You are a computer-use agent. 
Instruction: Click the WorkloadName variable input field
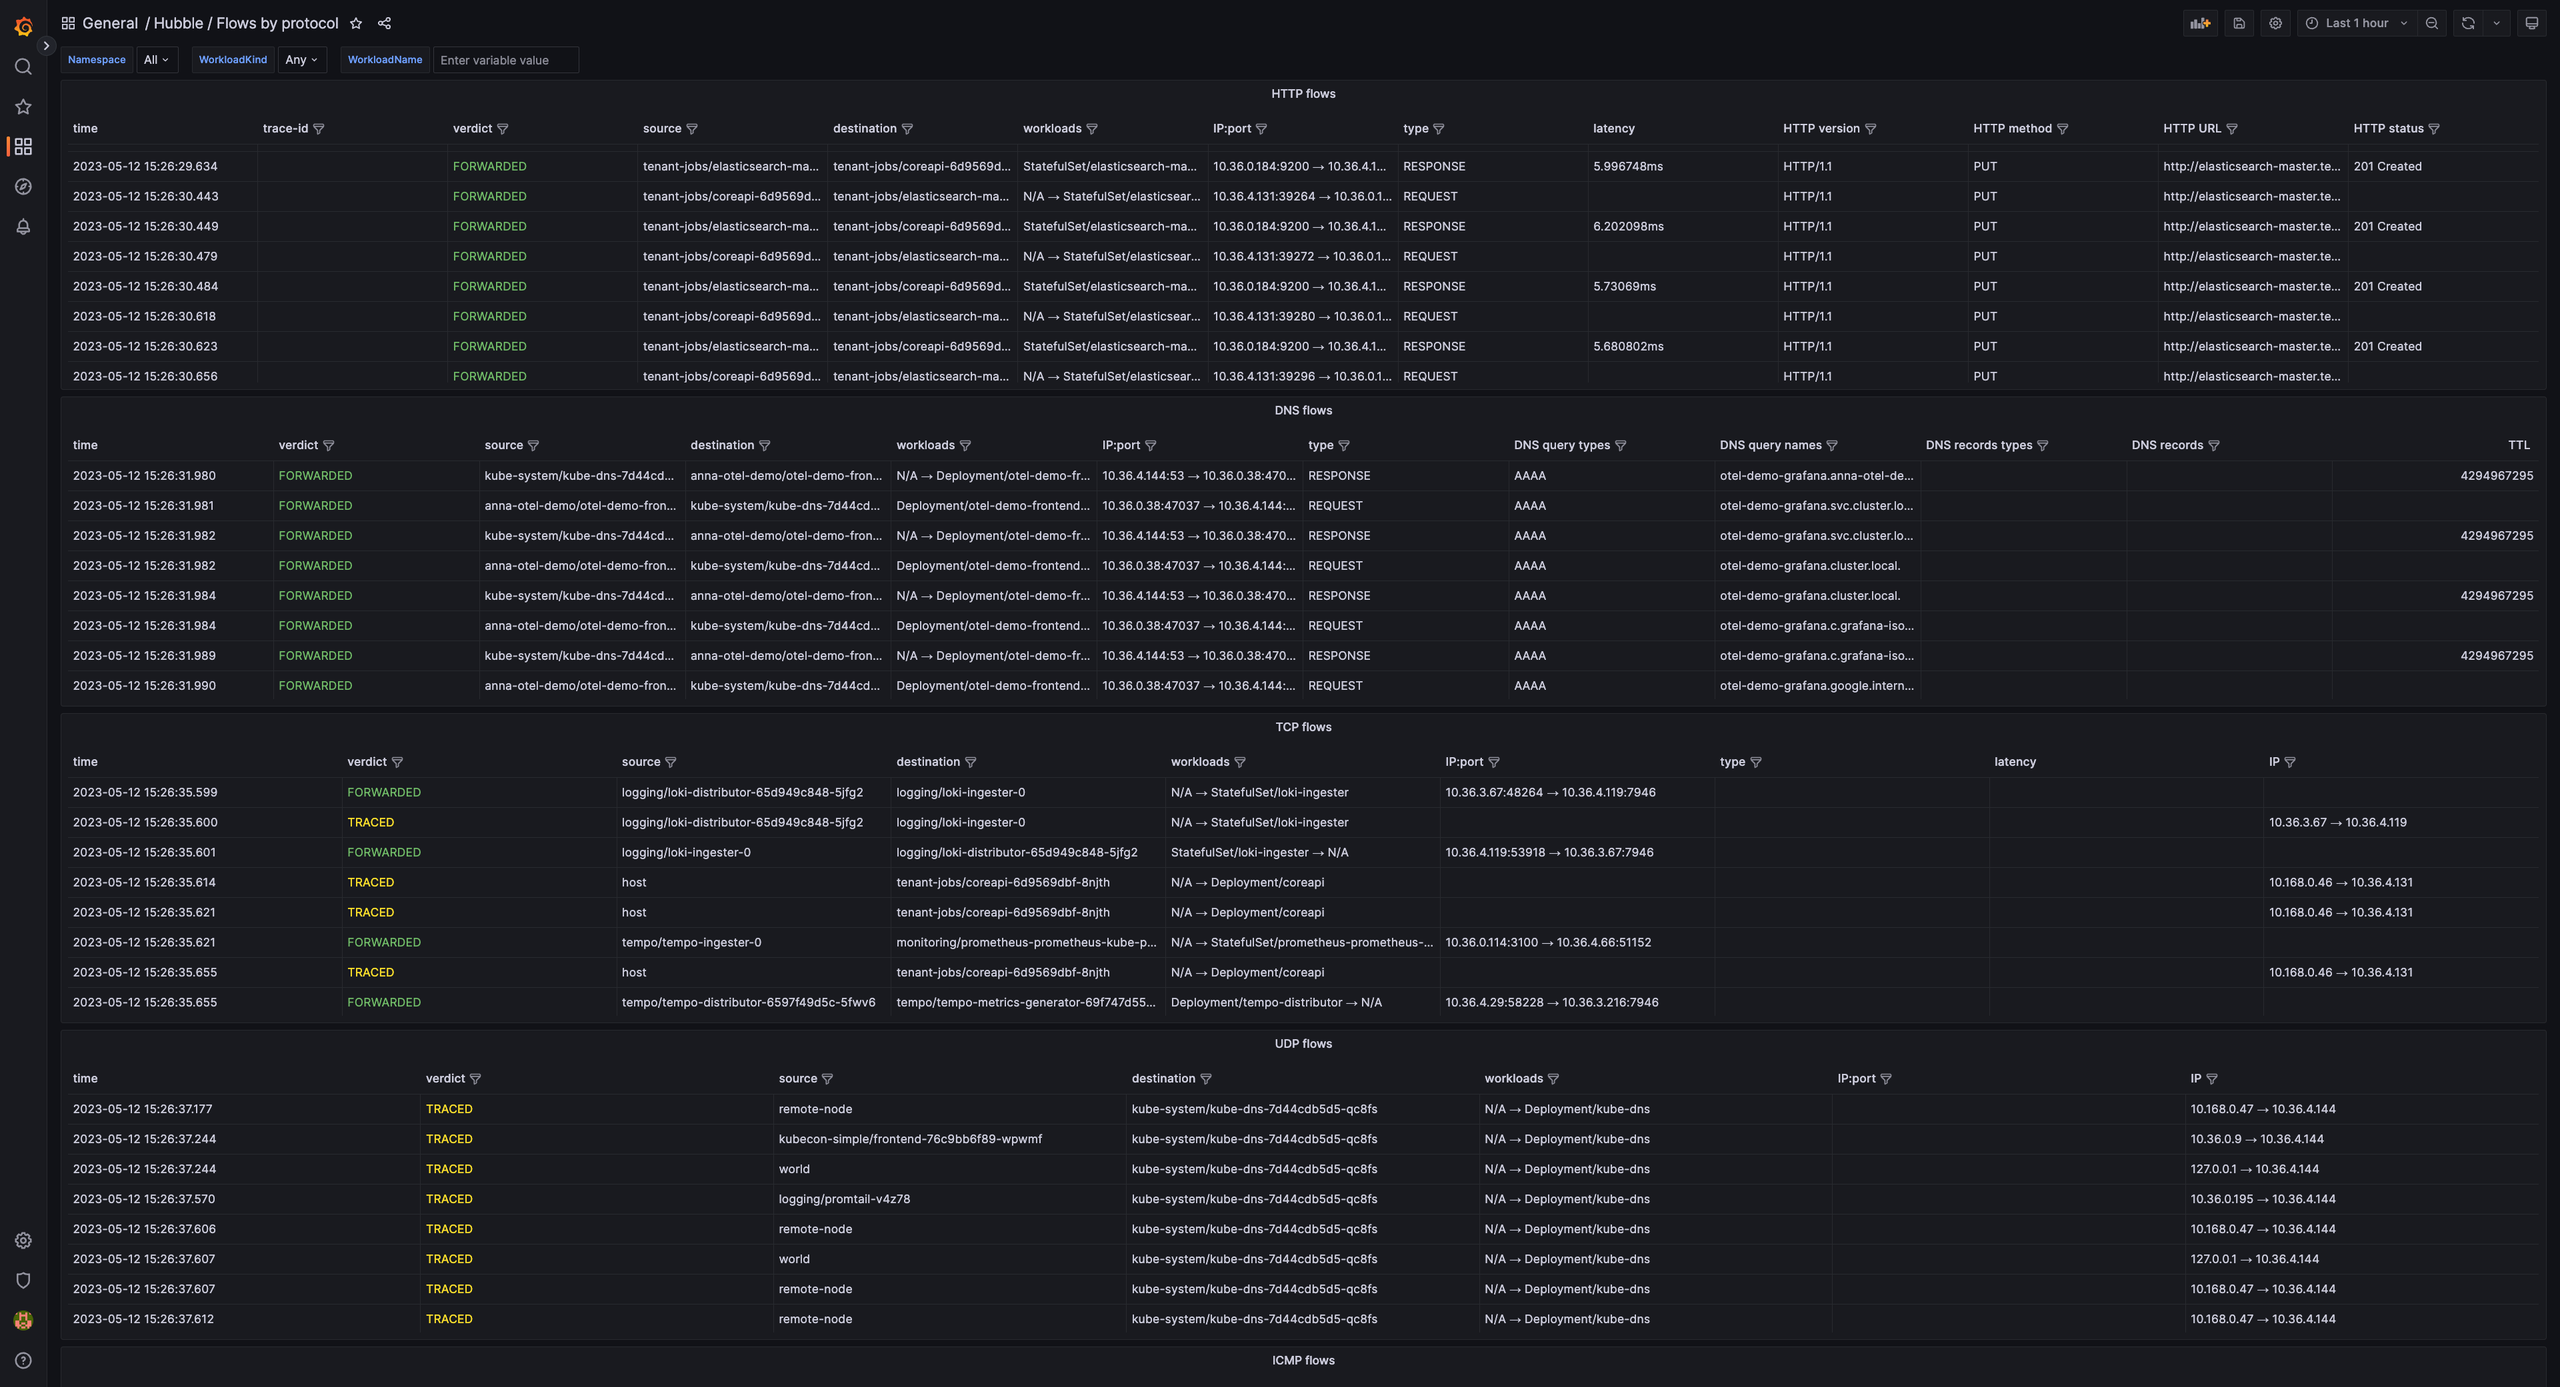tap(505, 60)
